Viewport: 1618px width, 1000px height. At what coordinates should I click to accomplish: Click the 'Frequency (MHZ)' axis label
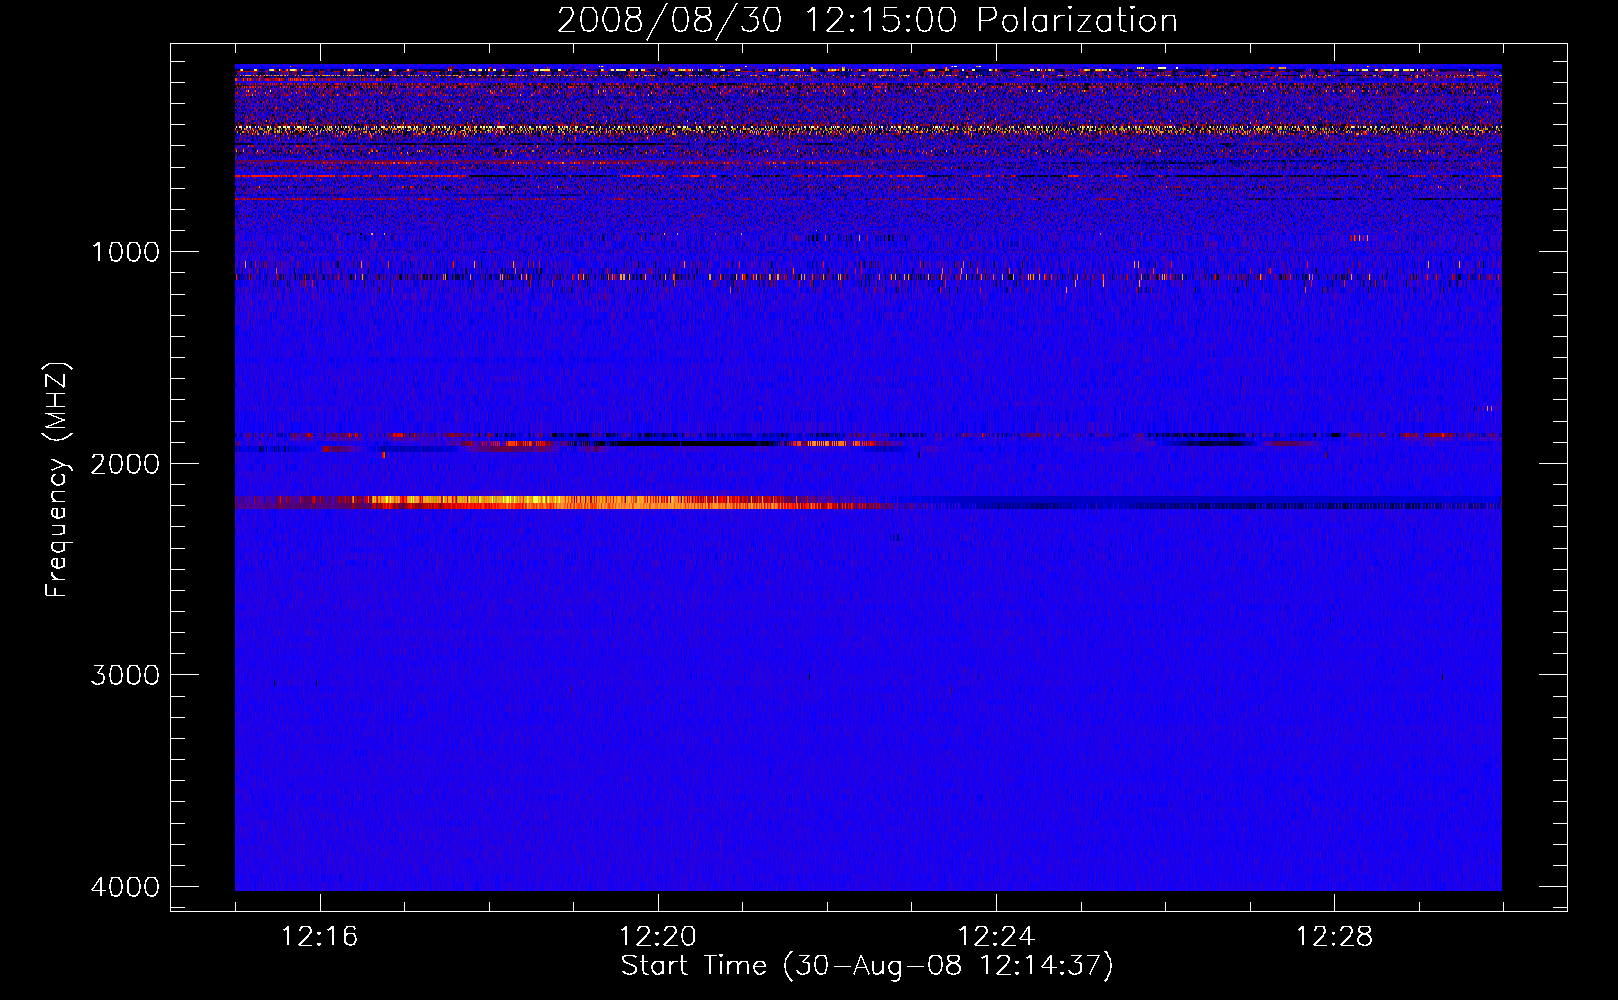(x=57, y=479)
